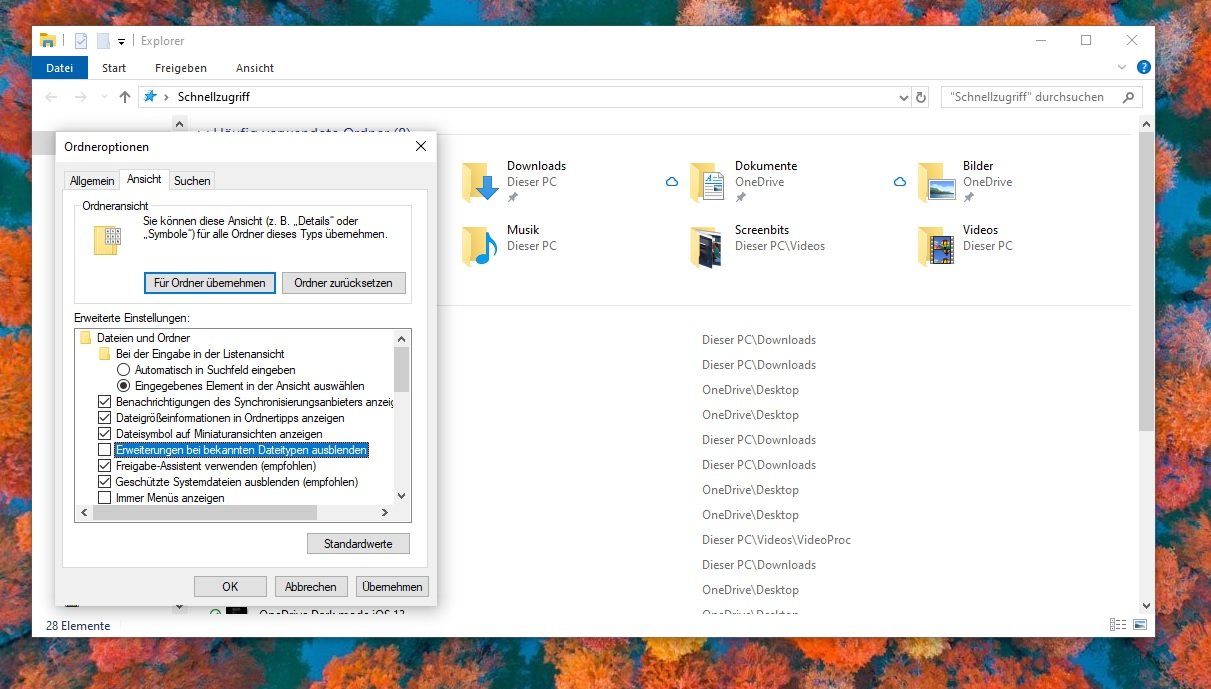Click the Quick access star icon in address bar
The height and width of the screenshot is (689, 1211).
(x=151, y=97)
